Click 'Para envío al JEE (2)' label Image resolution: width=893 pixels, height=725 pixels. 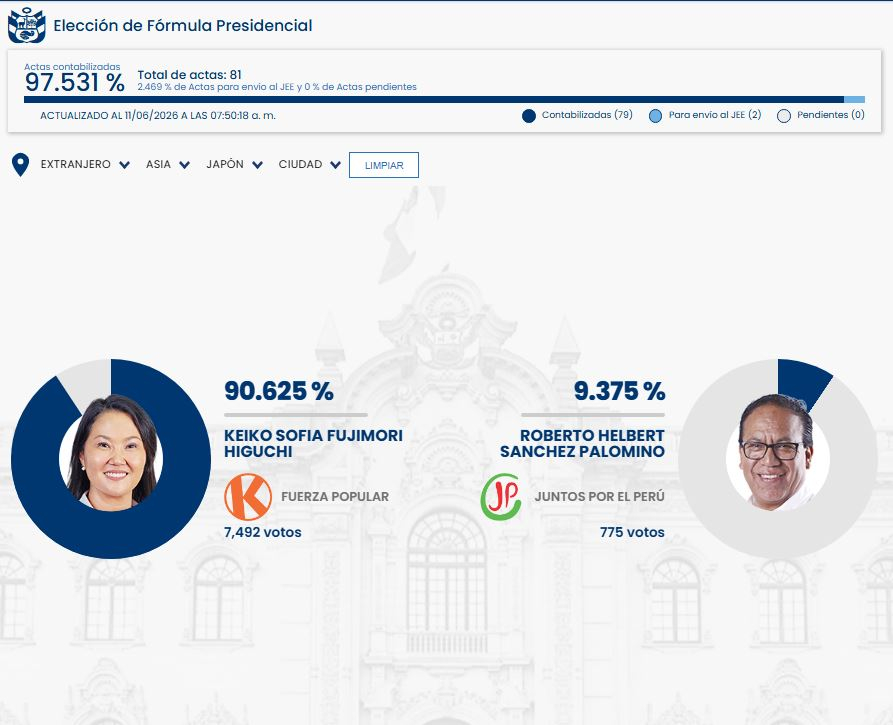coord(715,114)
